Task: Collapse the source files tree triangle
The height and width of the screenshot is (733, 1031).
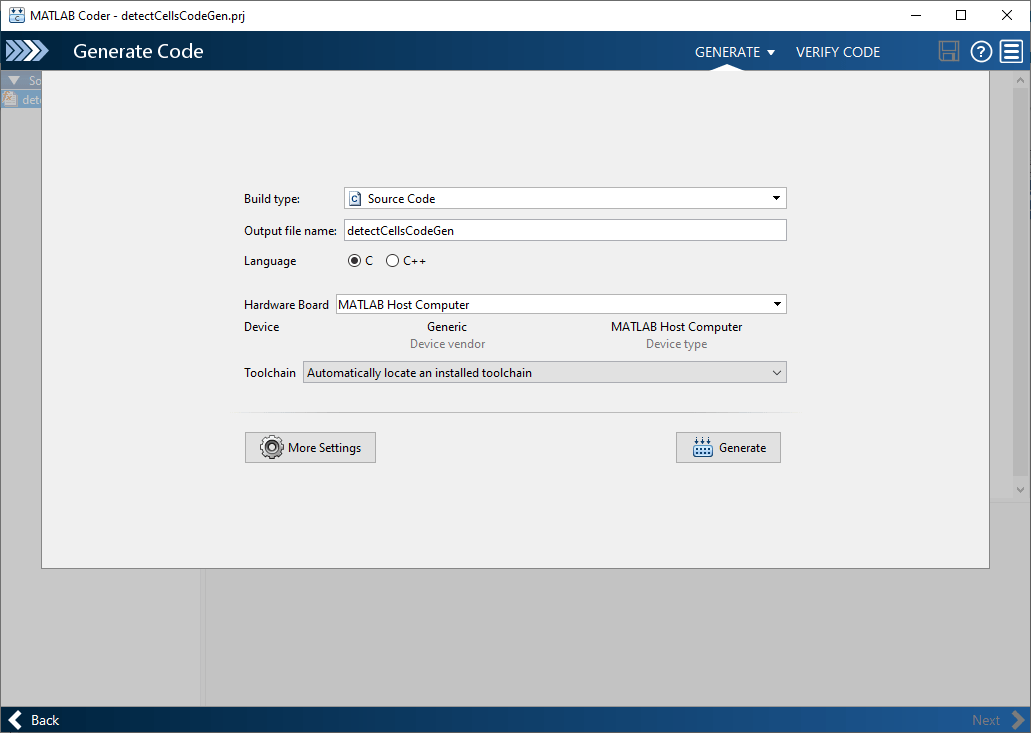Action: coord(14,80)
